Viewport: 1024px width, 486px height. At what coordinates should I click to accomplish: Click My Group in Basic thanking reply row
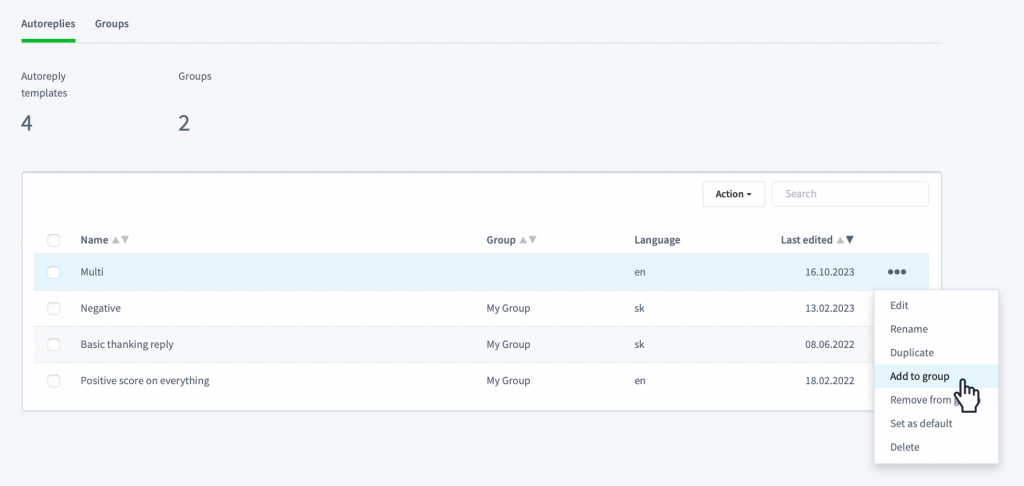click(508, 344)
